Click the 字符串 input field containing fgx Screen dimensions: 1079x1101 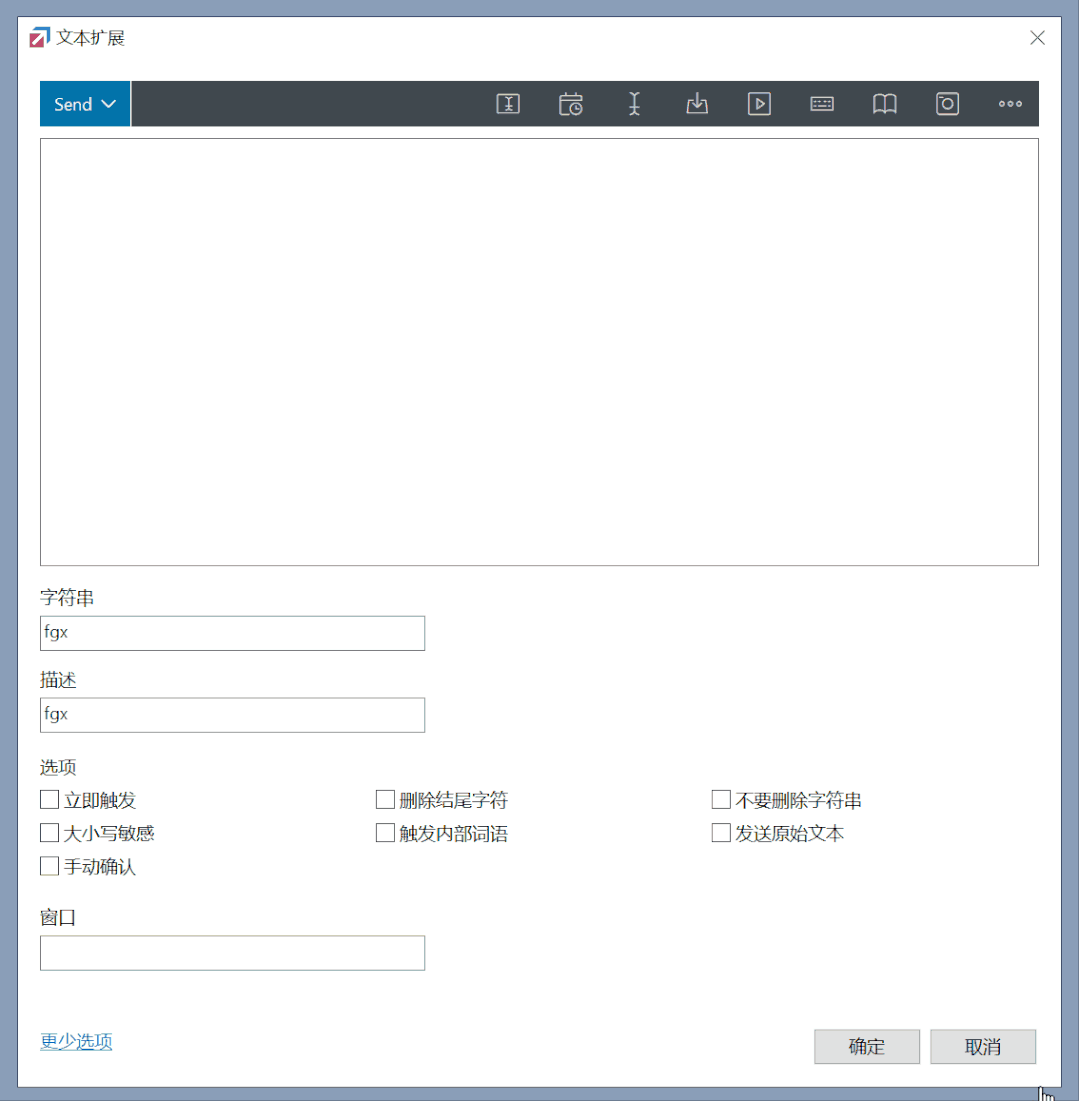click(232, 633)
